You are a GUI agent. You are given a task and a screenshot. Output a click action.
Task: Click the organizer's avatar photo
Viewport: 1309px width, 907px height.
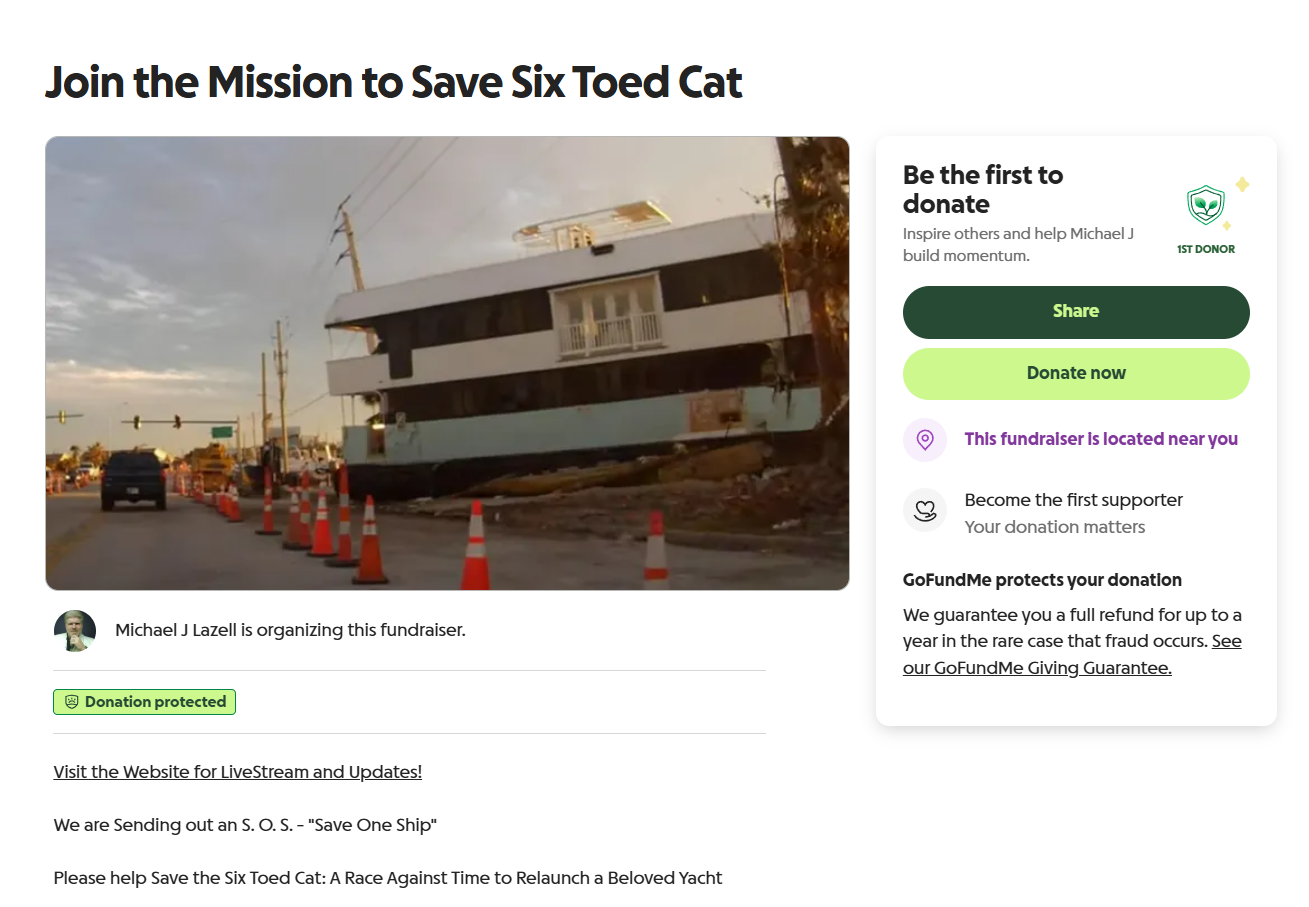pos(75,631)
